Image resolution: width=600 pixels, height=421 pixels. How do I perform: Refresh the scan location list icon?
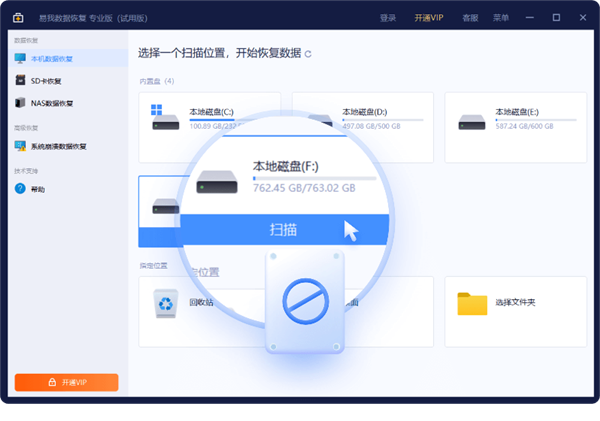[x=308, y=54]
